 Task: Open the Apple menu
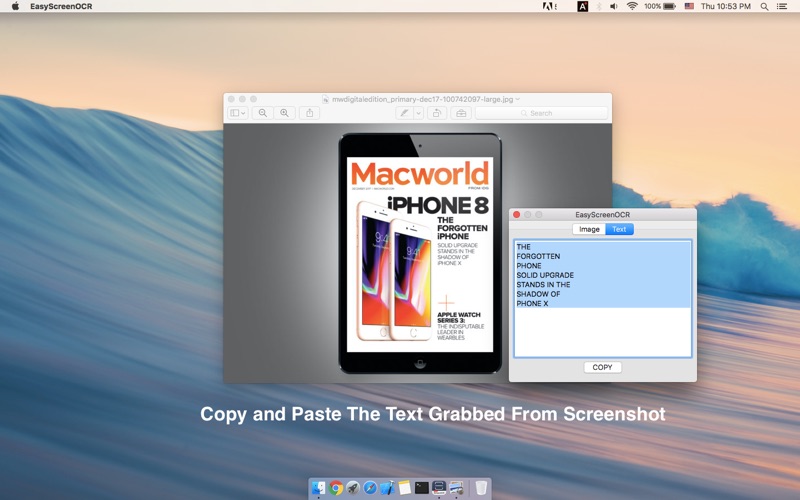click(x=15, y=6)
